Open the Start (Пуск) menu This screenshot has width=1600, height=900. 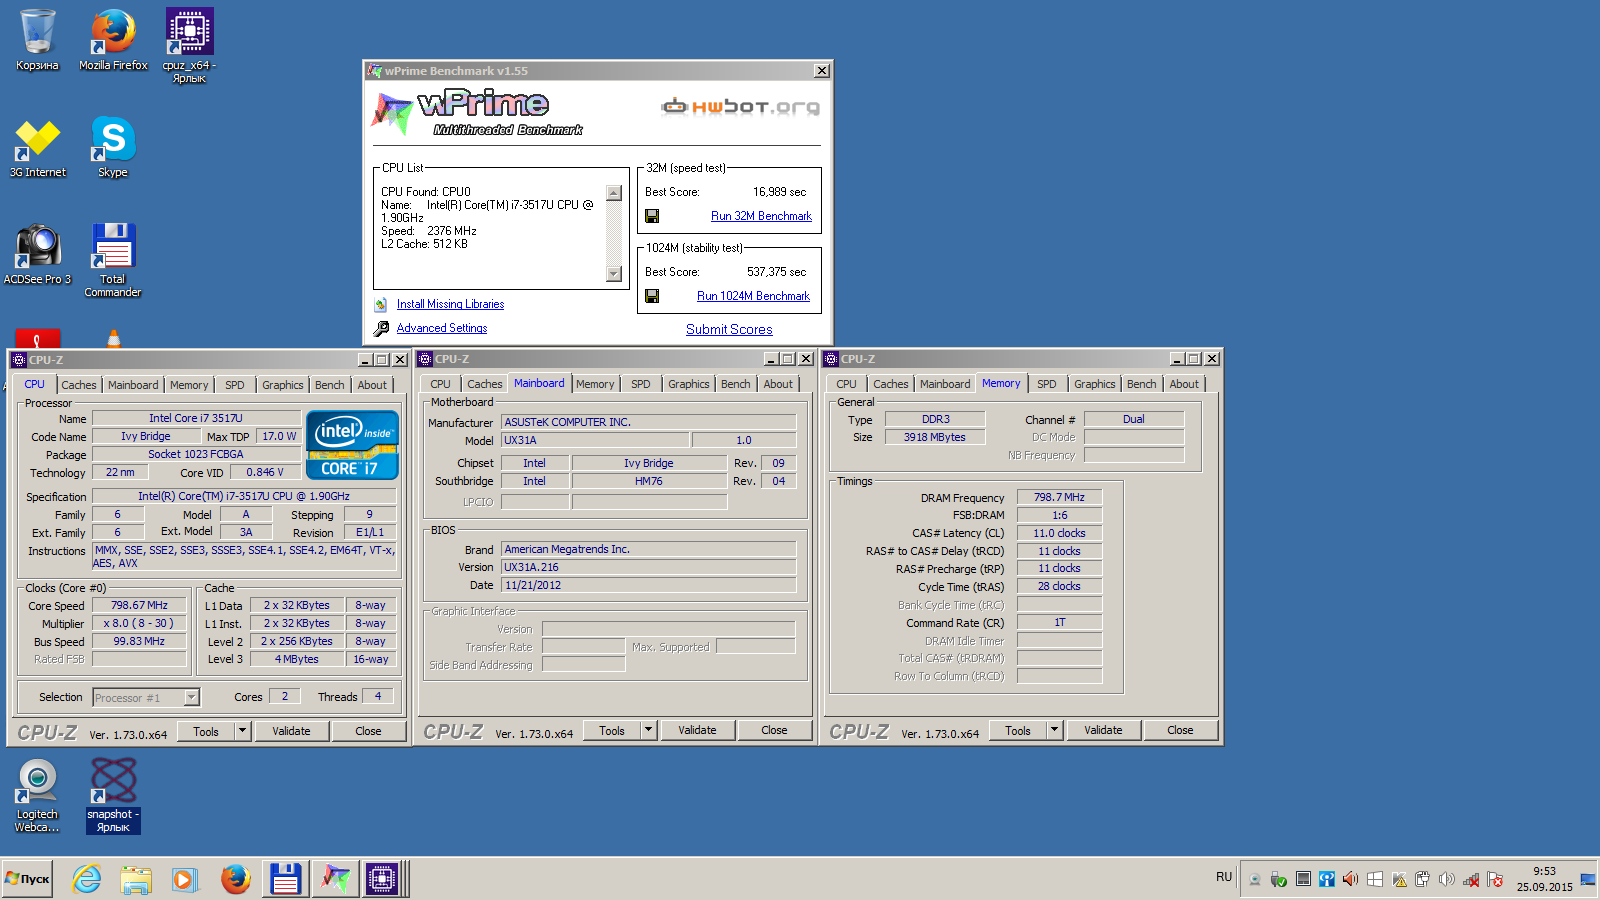(27, 879)
